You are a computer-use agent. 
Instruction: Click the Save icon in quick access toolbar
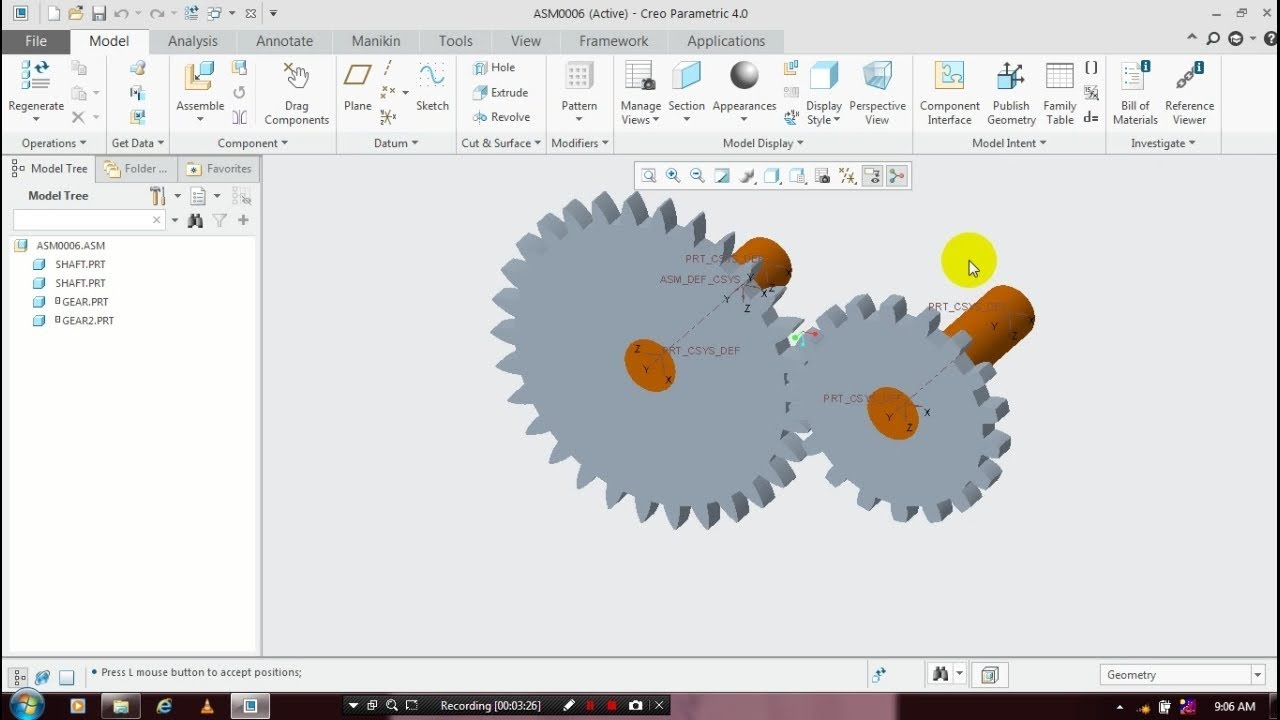point(98,13)
